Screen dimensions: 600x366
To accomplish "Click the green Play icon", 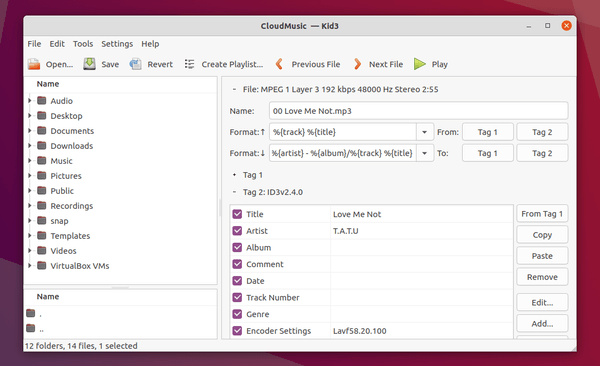I will pos(420,64).
